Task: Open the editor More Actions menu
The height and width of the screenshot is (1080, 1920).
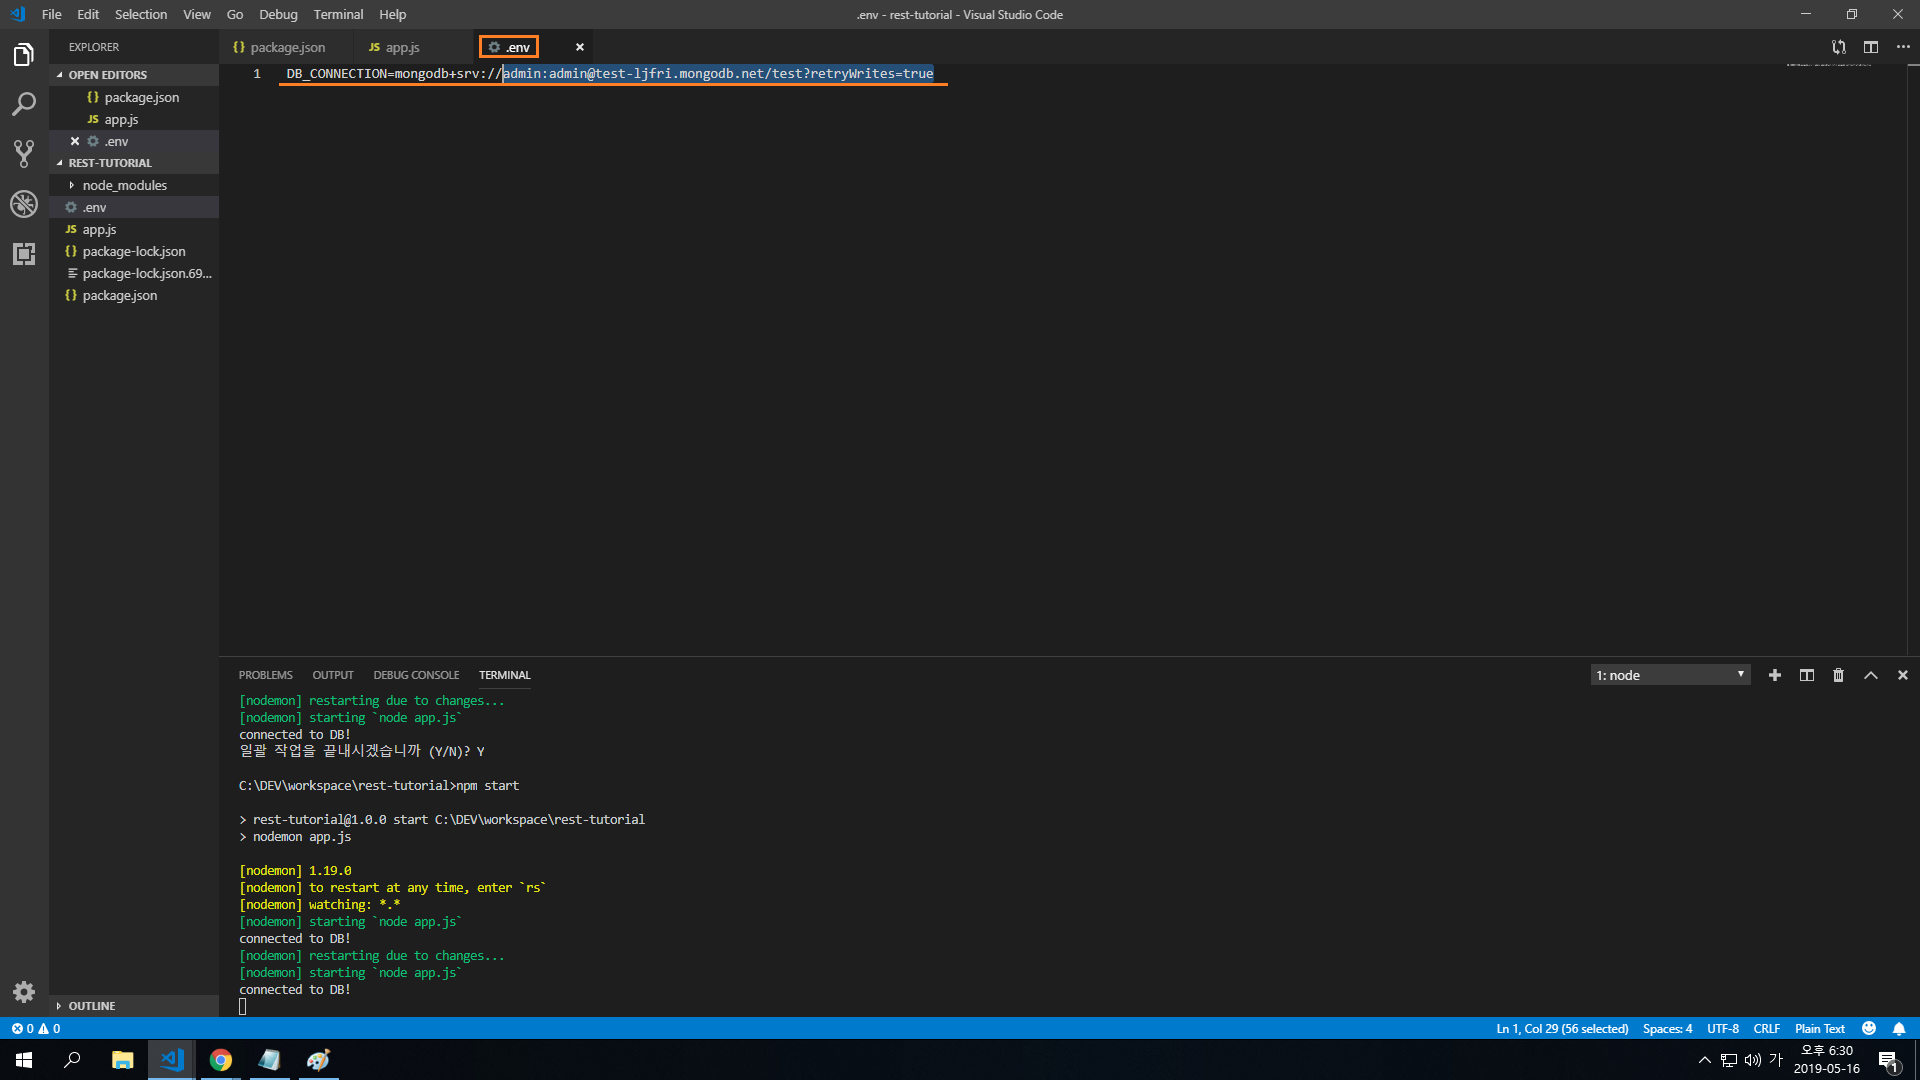Action: tap(1903, 47)
